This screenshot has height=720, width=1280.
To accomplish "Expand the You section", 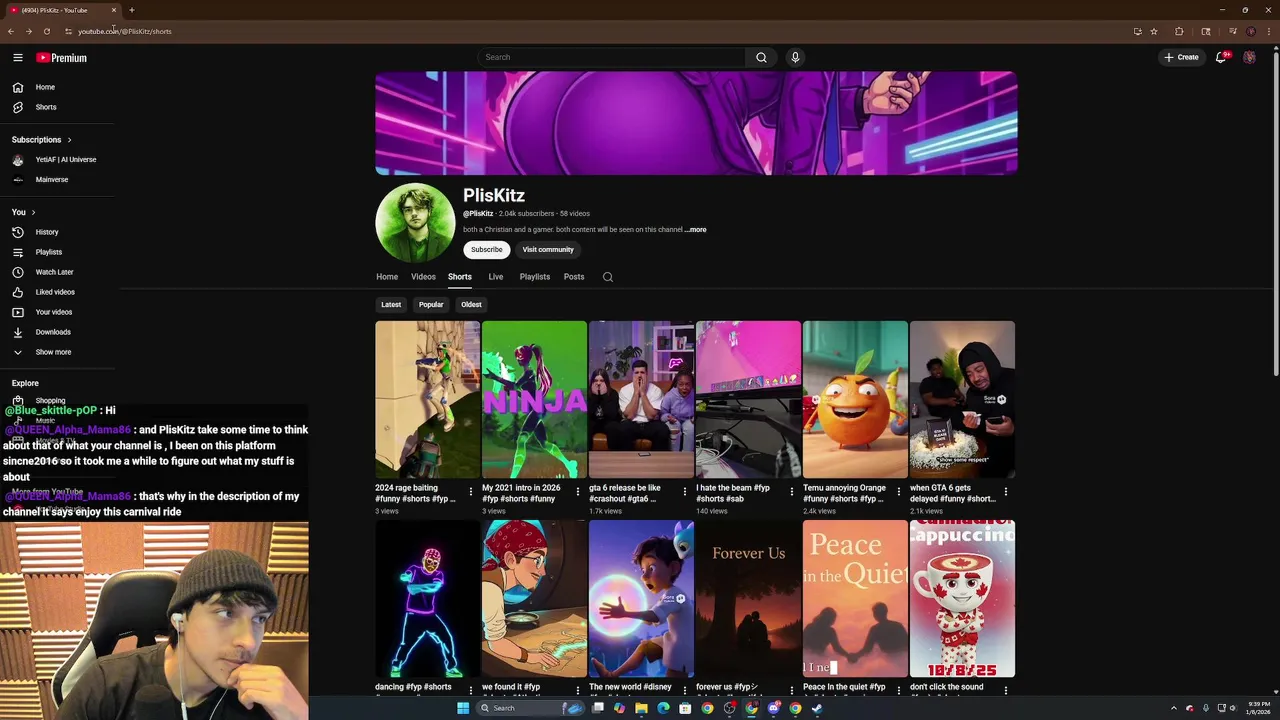I will [24, 212].
